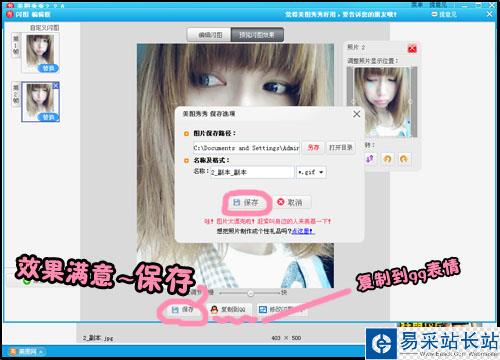Click the 打开目录 button

(x=340, y=148)
